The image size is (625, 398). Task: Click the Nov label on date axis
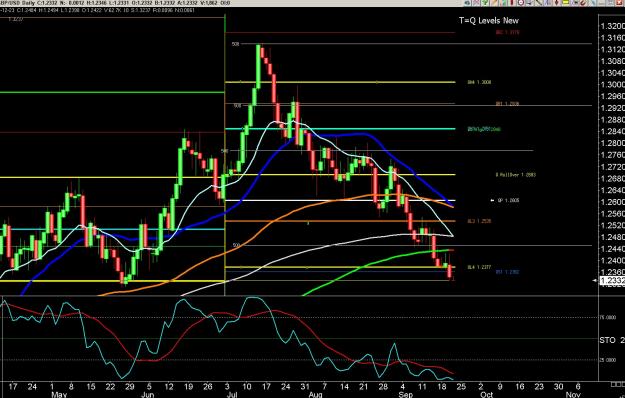click(574, 394)
